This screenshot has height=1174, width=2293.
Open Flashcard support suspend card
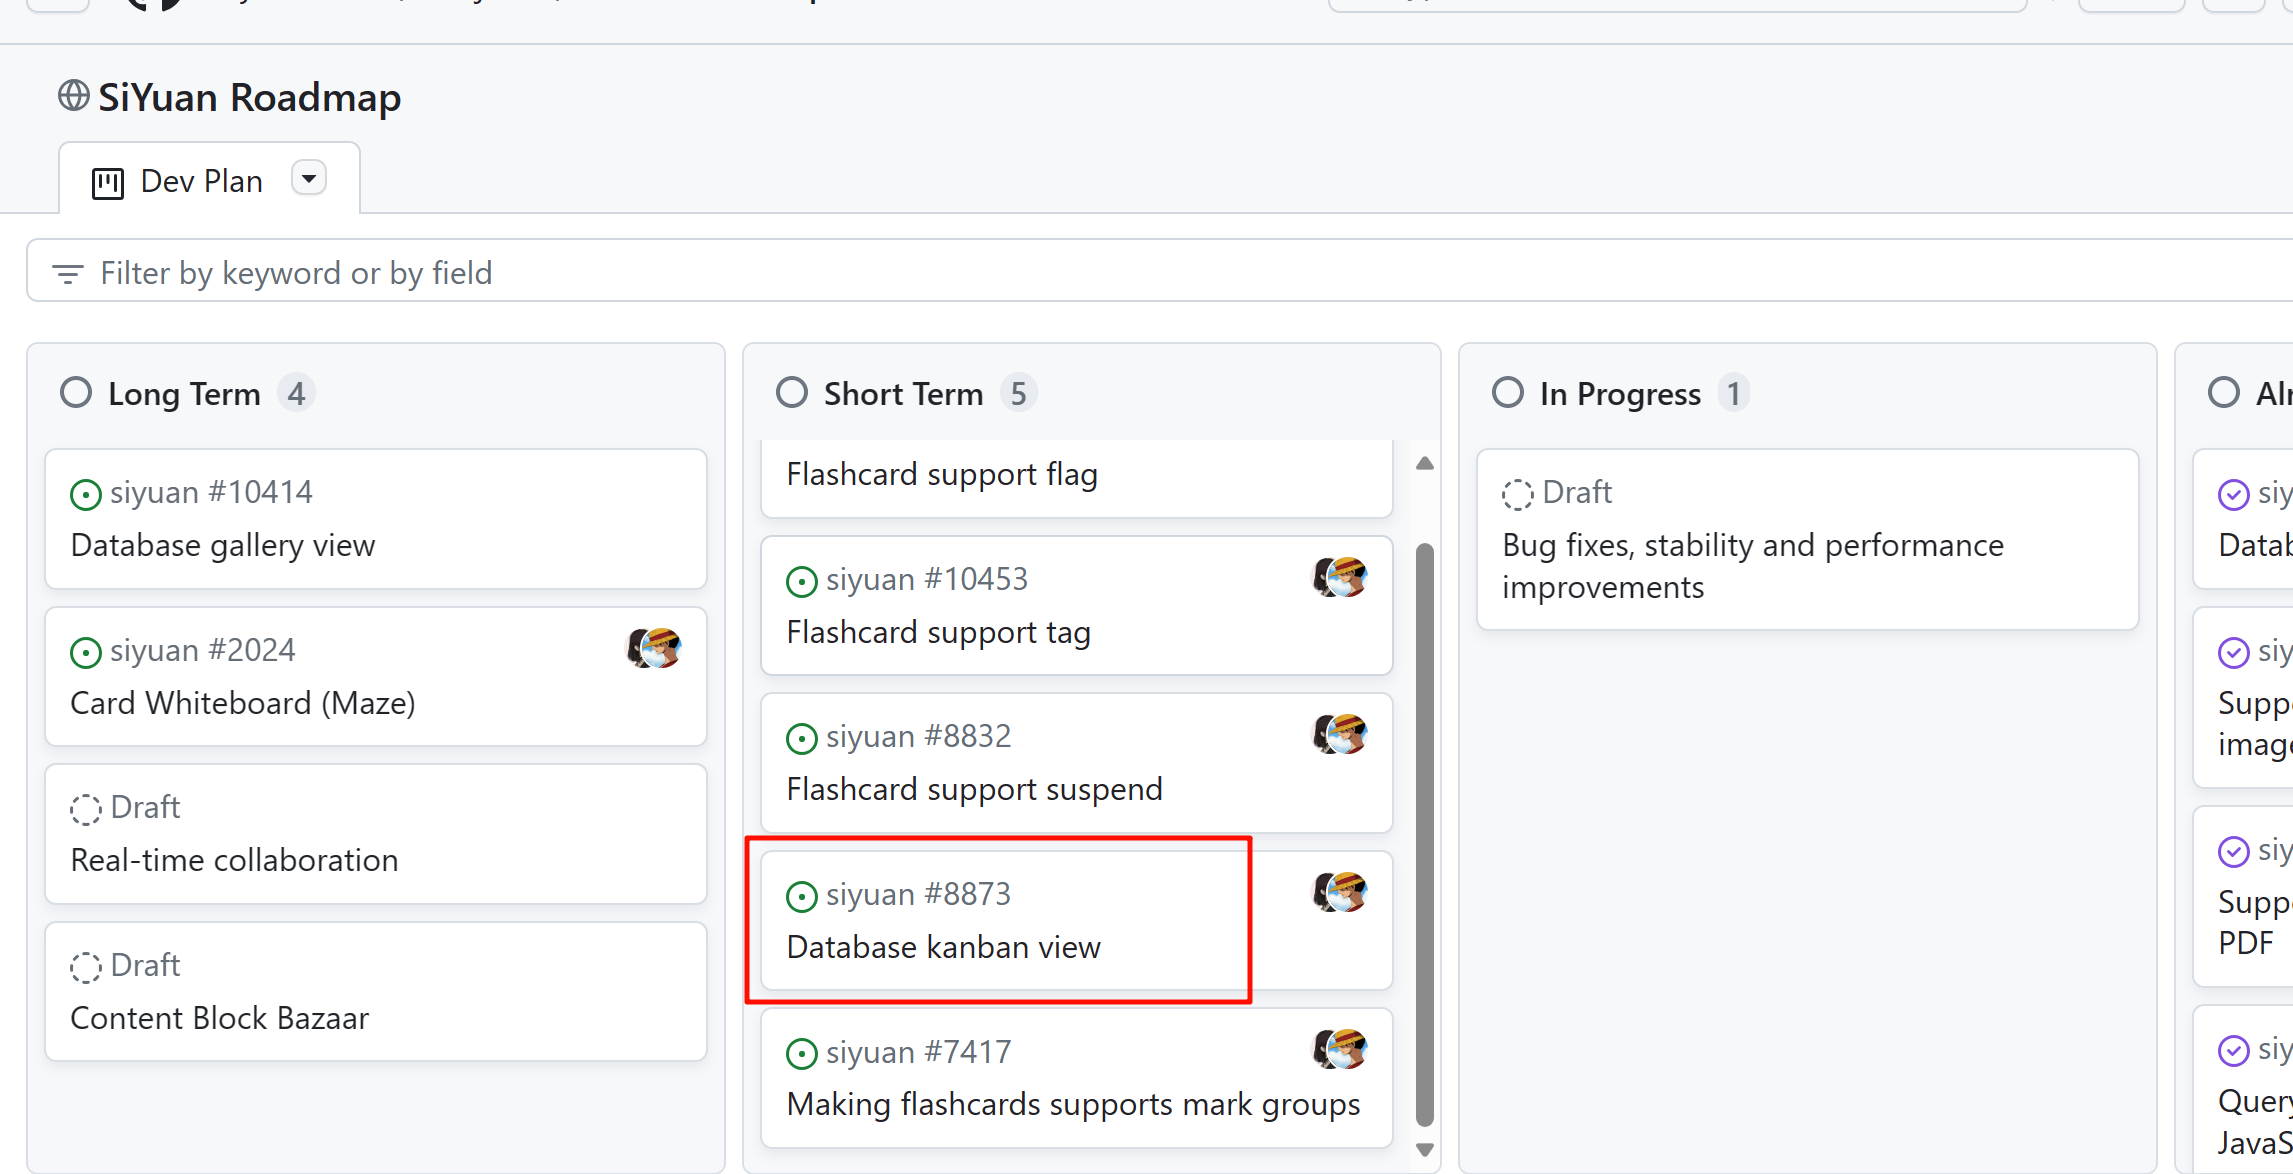click(974, 789)
